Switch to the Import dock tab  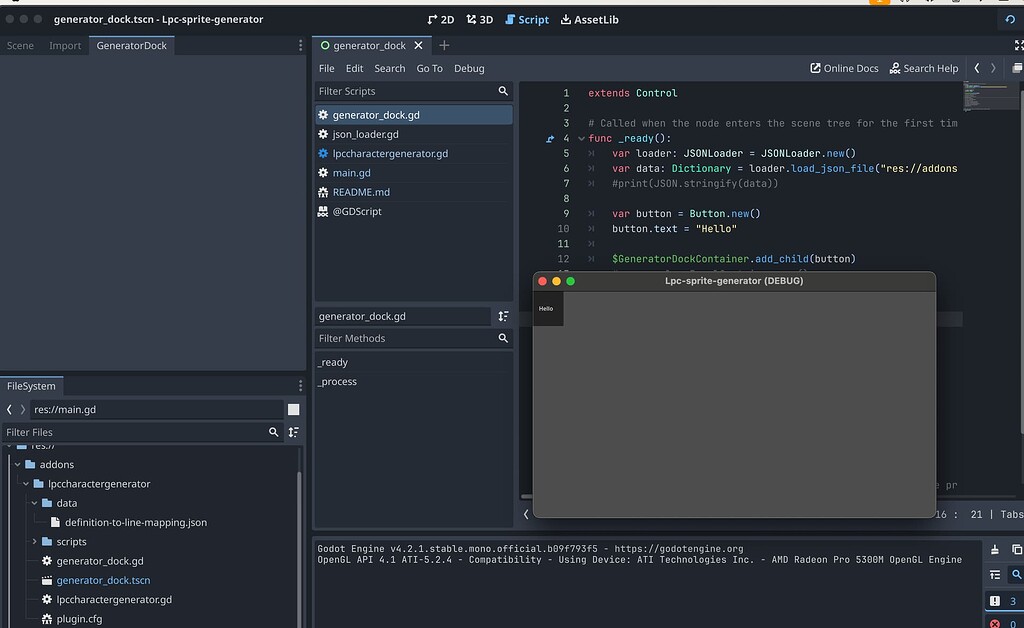[x=65, y=45]
